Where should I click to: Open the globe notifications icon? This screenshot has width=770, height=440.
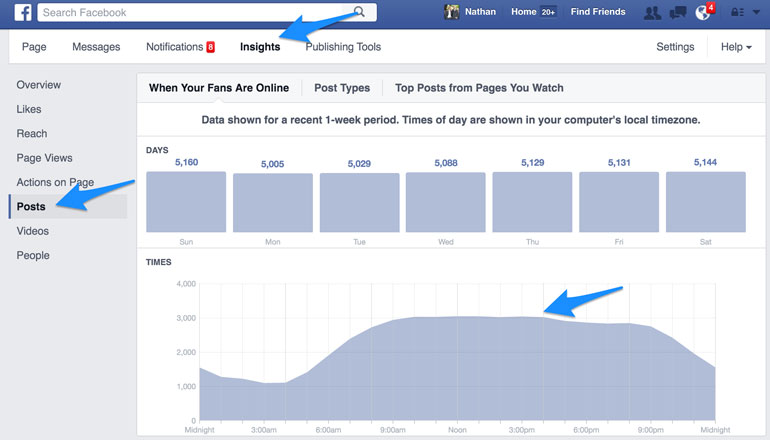coord(703,13)
